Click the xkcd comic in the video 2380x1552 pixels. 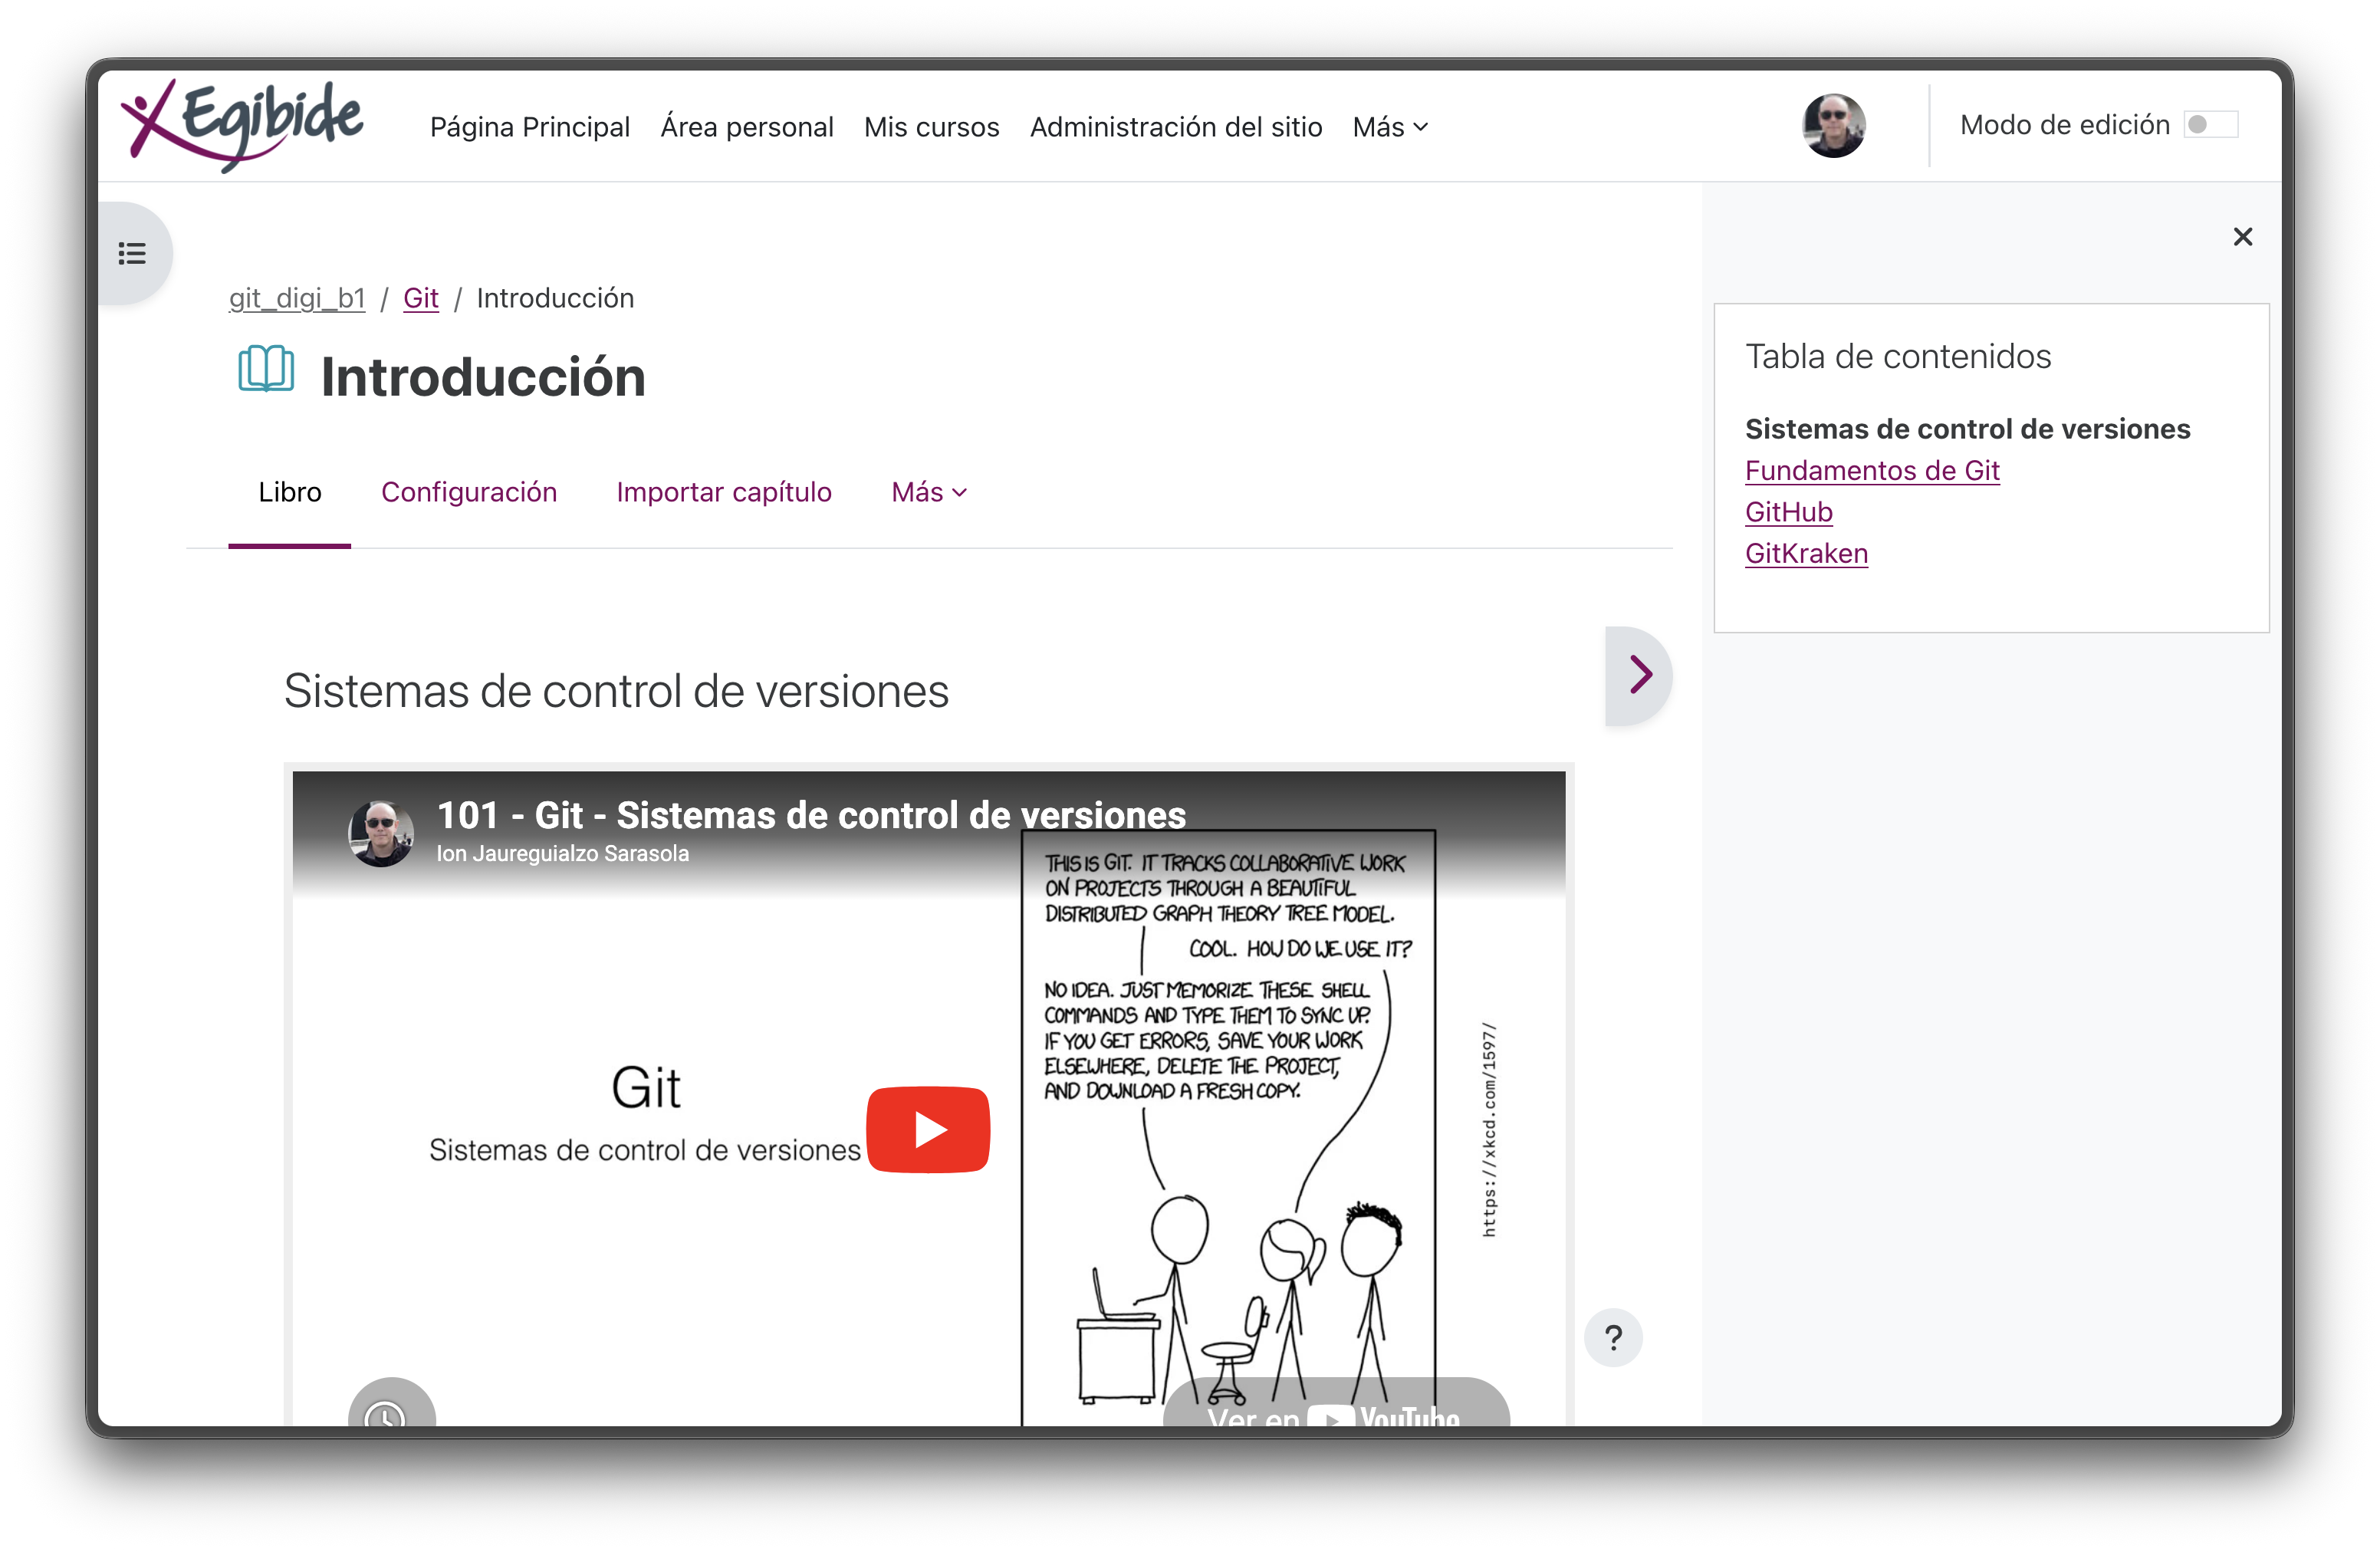pyautogui.click(x=1228, y=1128)
